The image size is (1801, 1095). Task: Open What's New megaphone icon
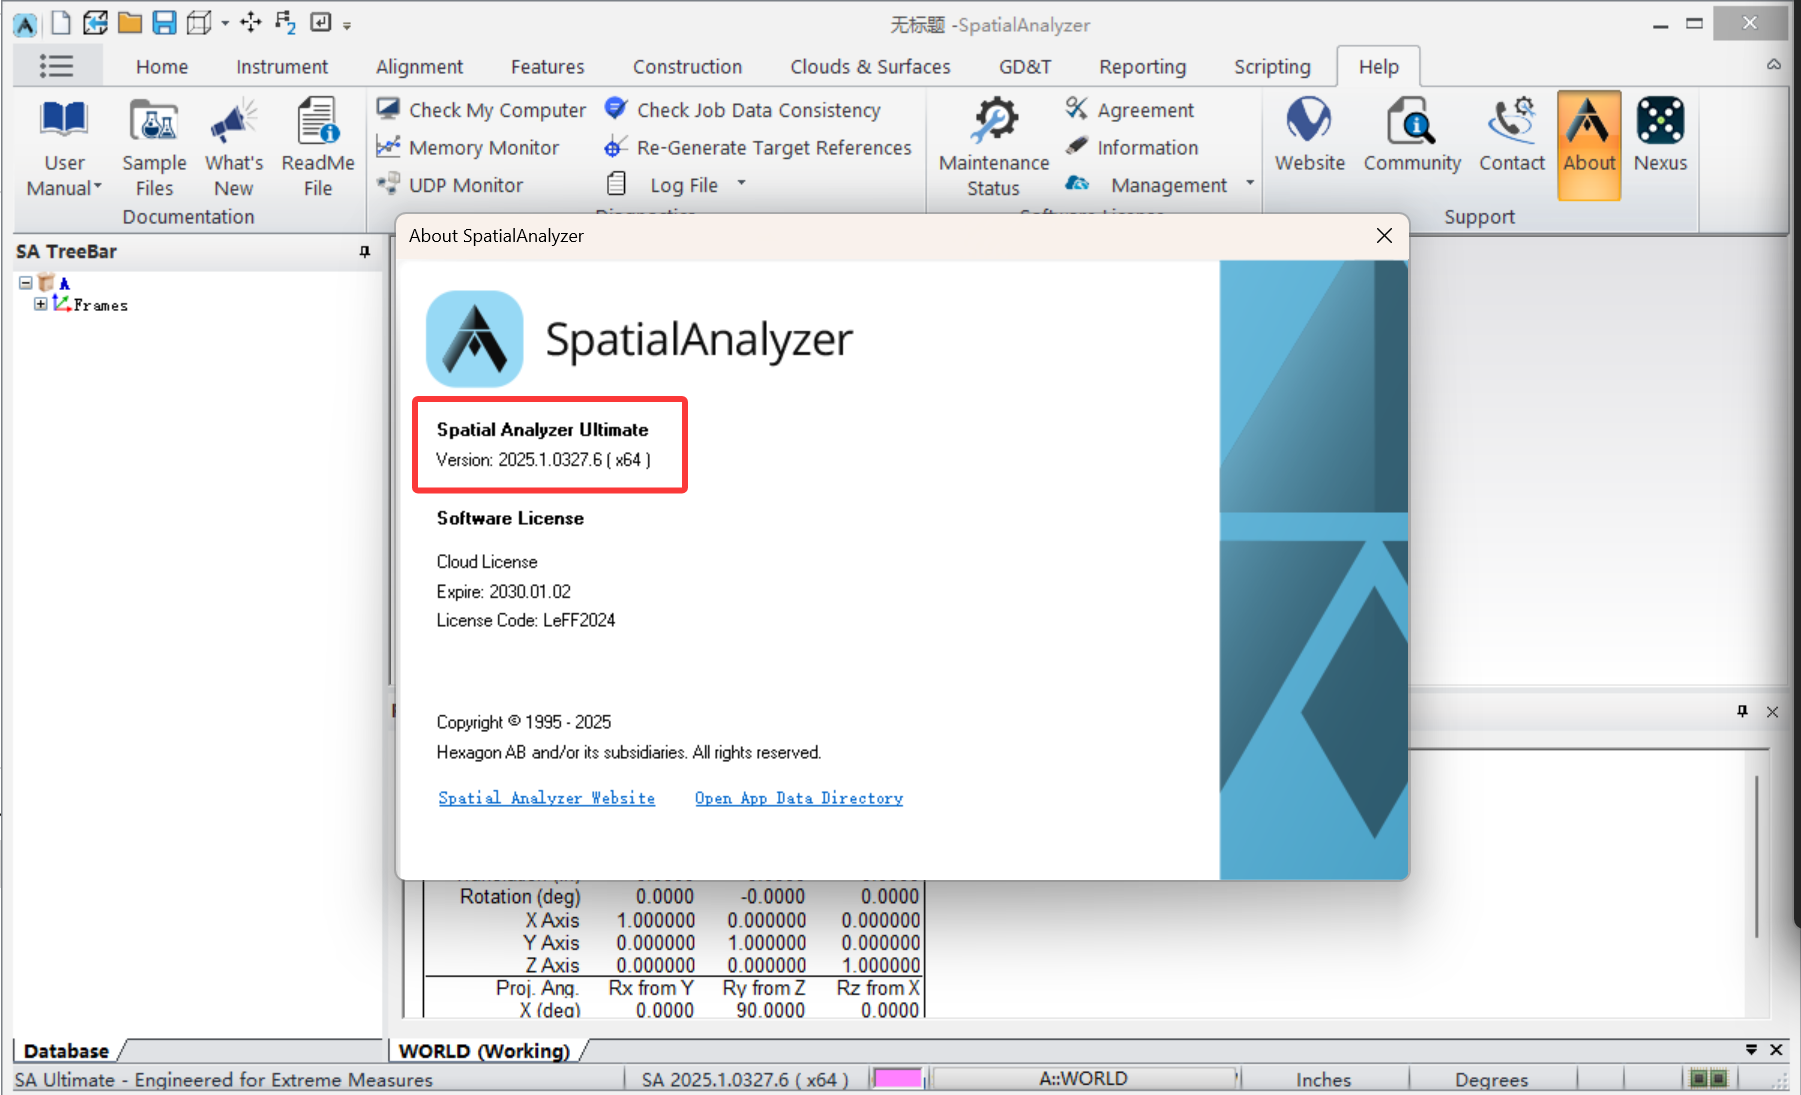point(234,147)
